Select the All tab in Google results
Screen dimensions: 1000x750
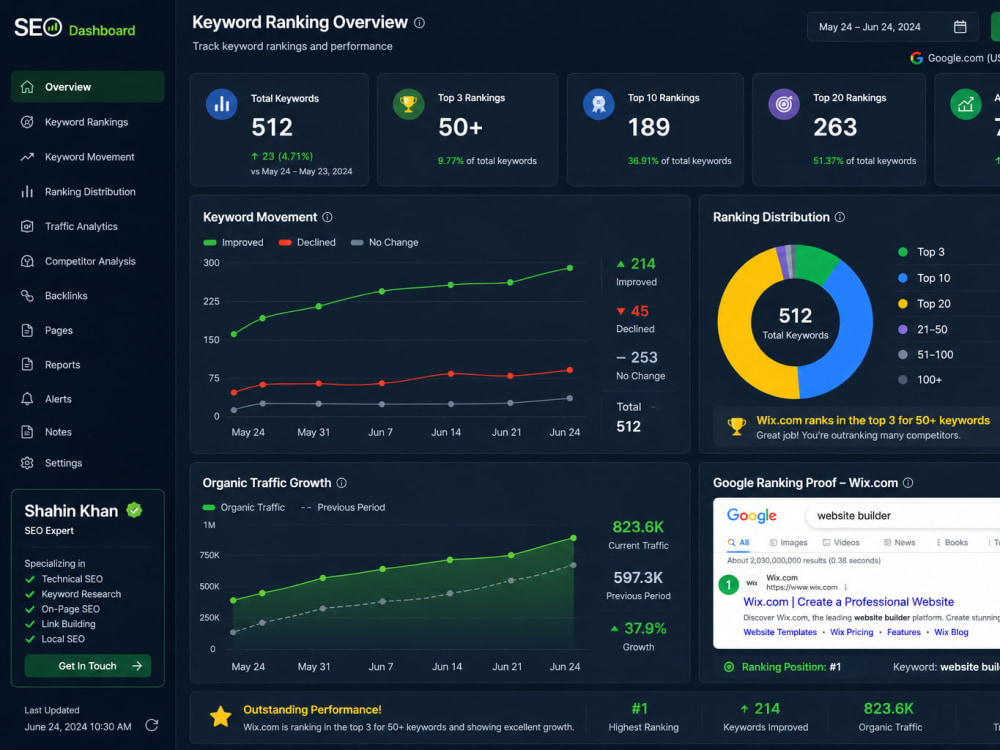click(738, 543)
